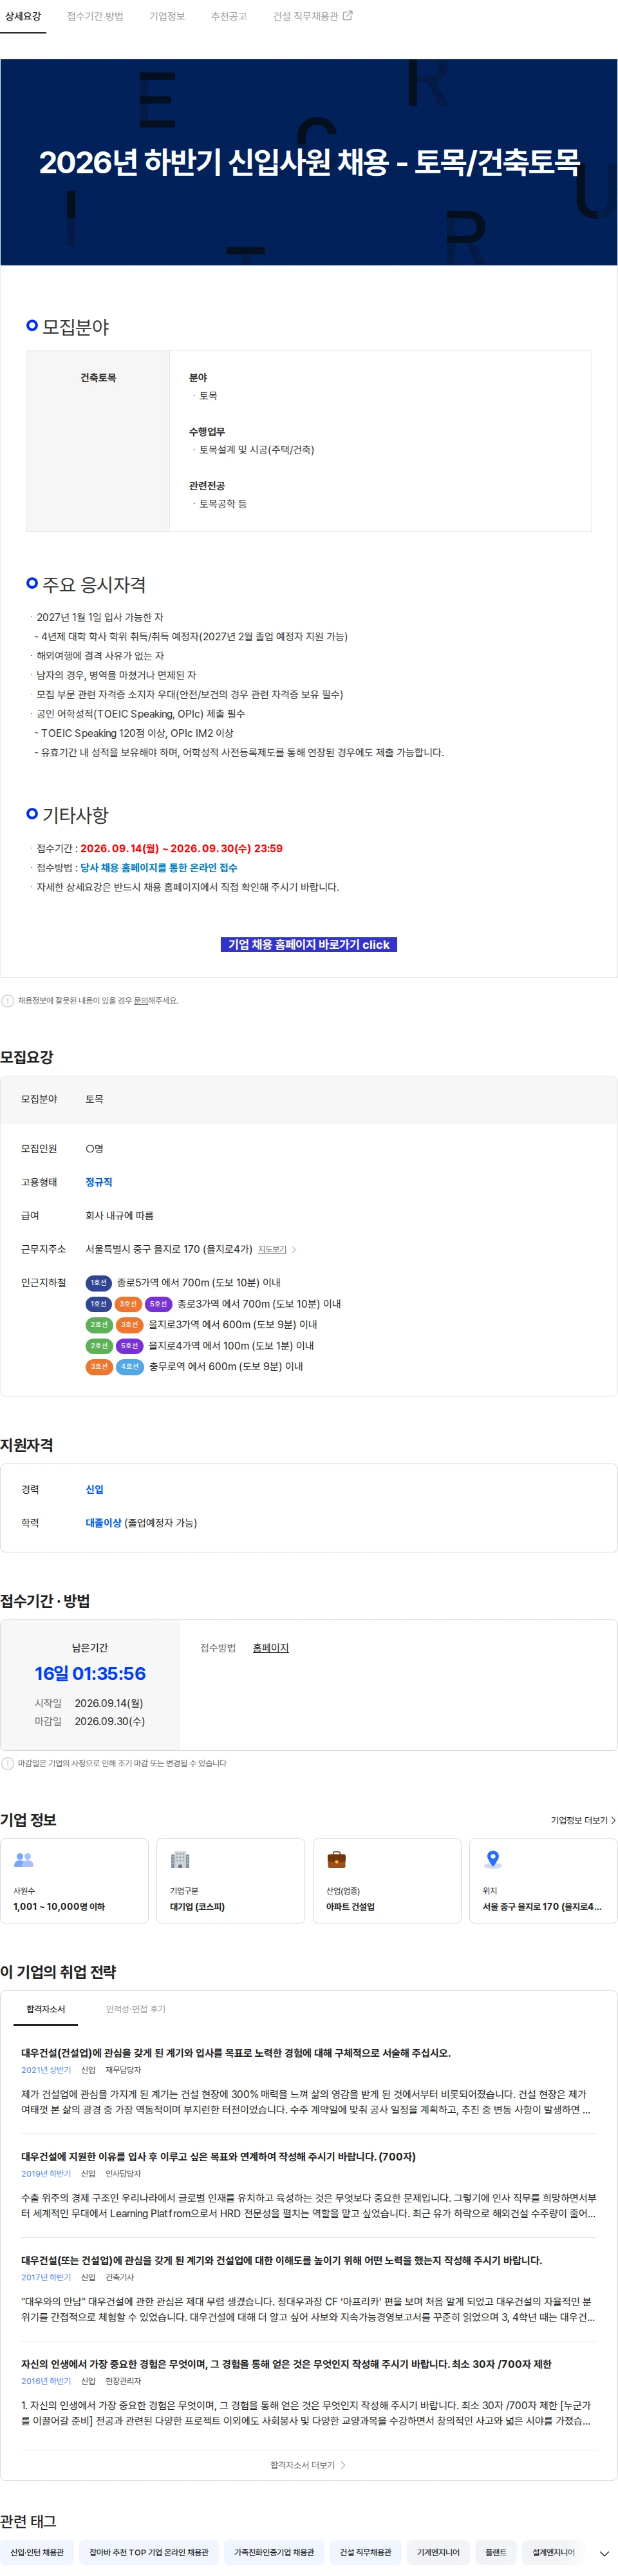
Task: Click the 서울 중구 을지로 170 location card
Action: click(x=543, y=1880)
